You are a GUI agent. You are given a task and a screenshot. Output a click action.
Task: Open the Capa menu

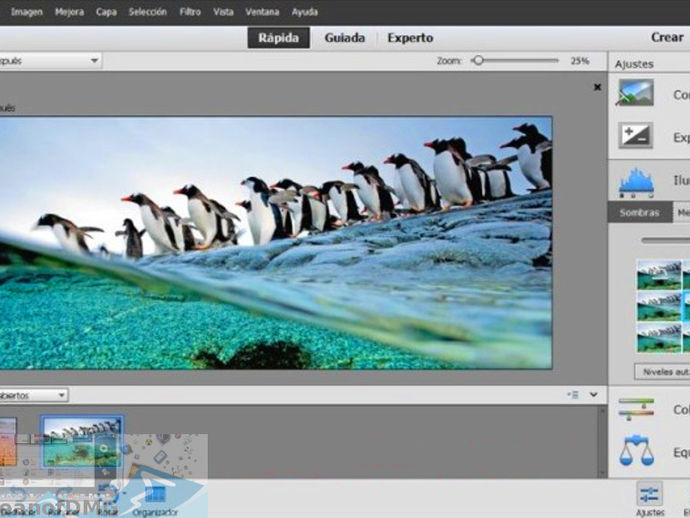(x=106, y=12)
